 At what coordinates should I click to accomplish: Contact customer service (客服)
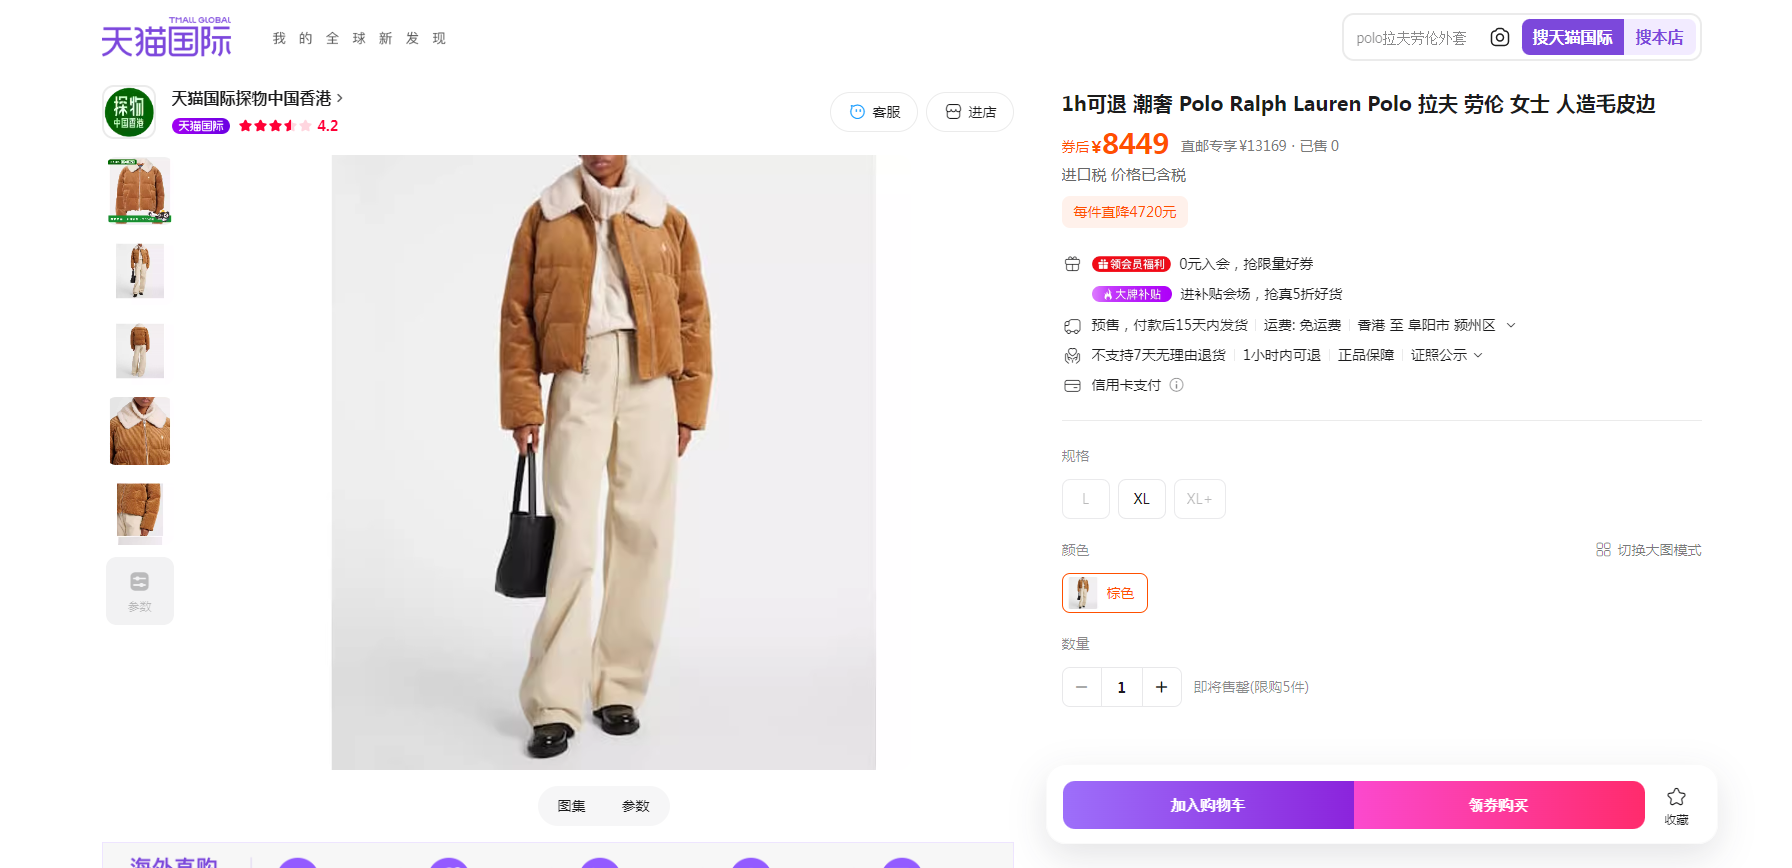click(874, 112)
